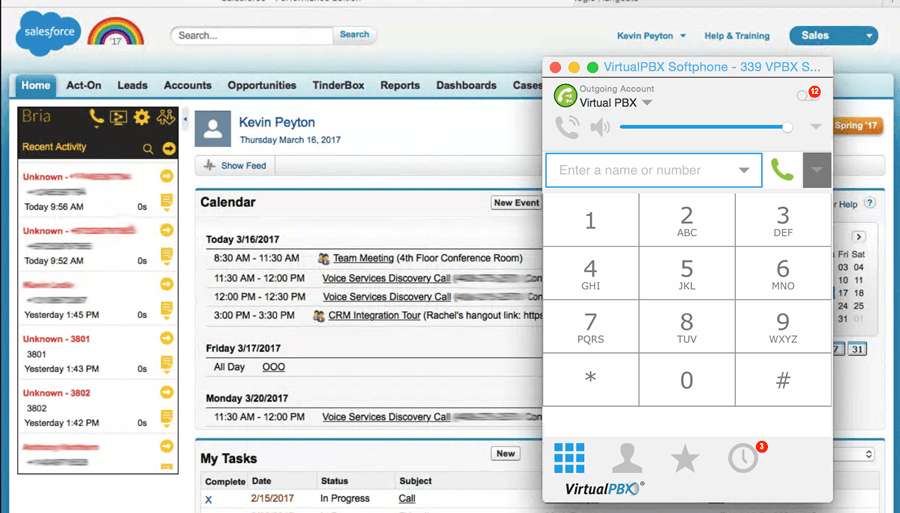Click arrow icon beside Recent Activity header
900x513 pixels.
coord(169,149)
